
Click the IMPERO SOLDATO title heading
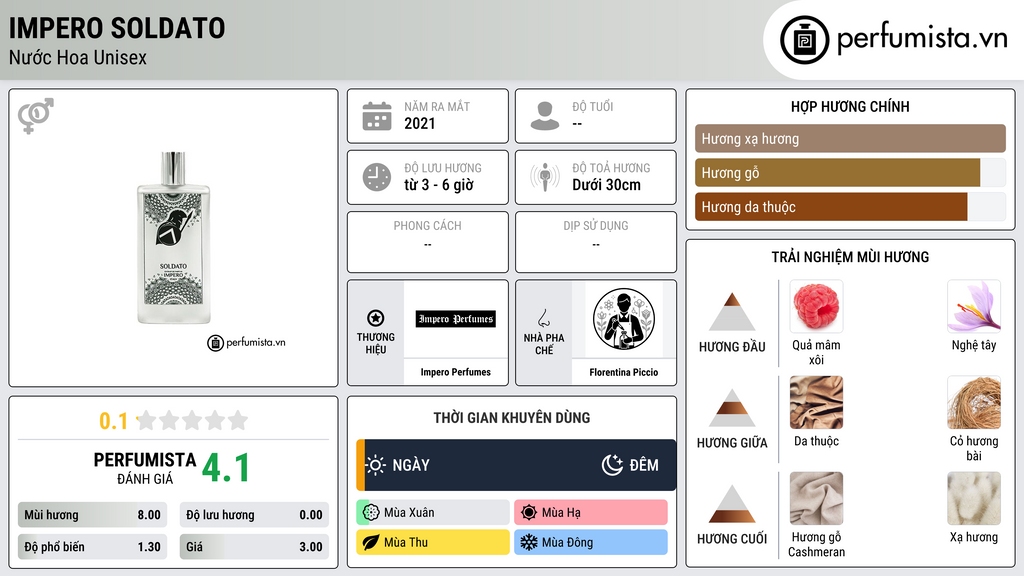point(117,28)
